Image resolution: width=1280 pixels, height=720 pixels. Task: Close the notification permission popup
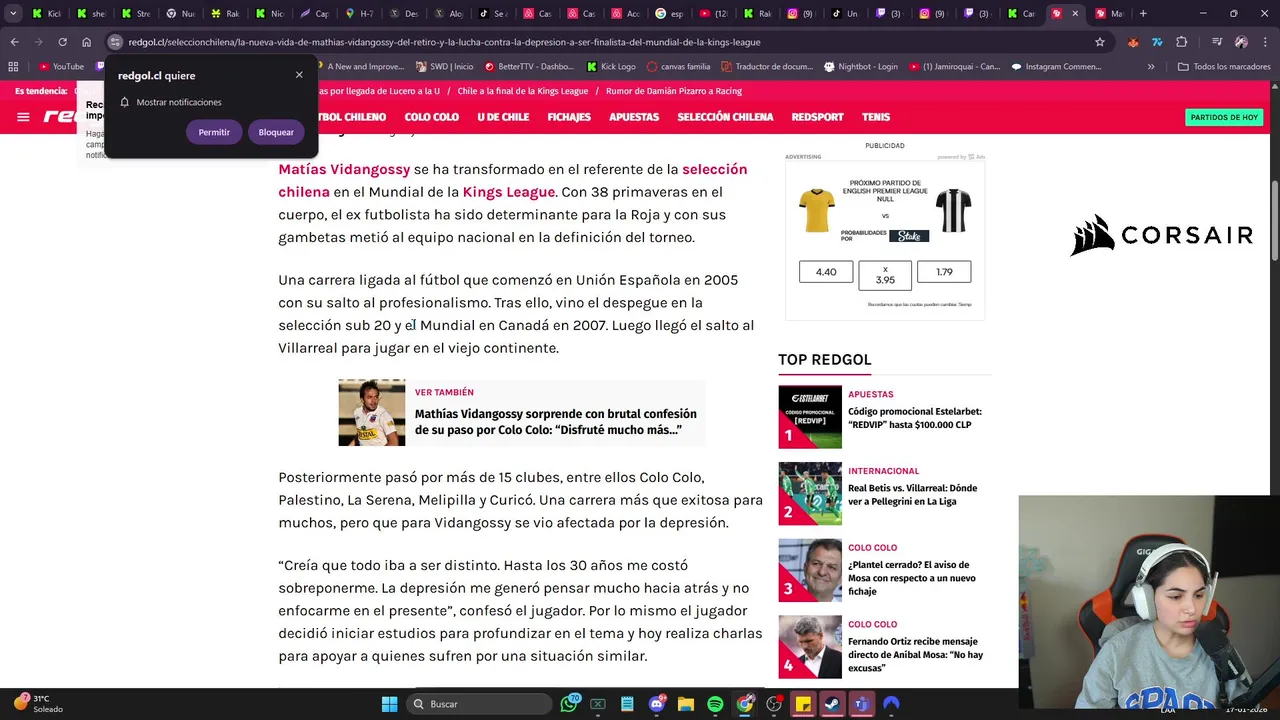pos(299,75)
